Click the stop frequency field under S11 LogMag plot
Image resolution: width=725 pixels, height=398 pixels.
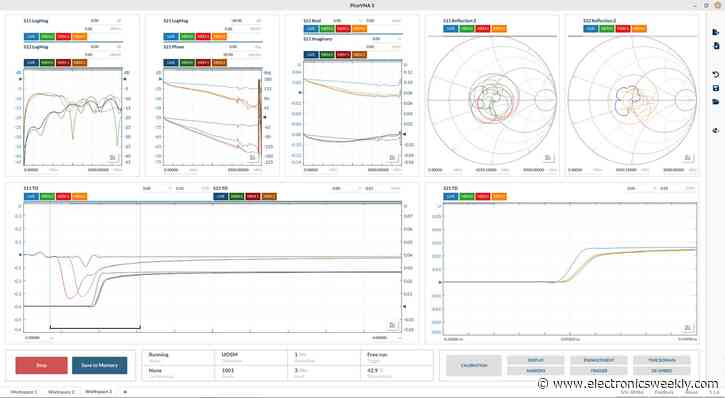point(98,170)
